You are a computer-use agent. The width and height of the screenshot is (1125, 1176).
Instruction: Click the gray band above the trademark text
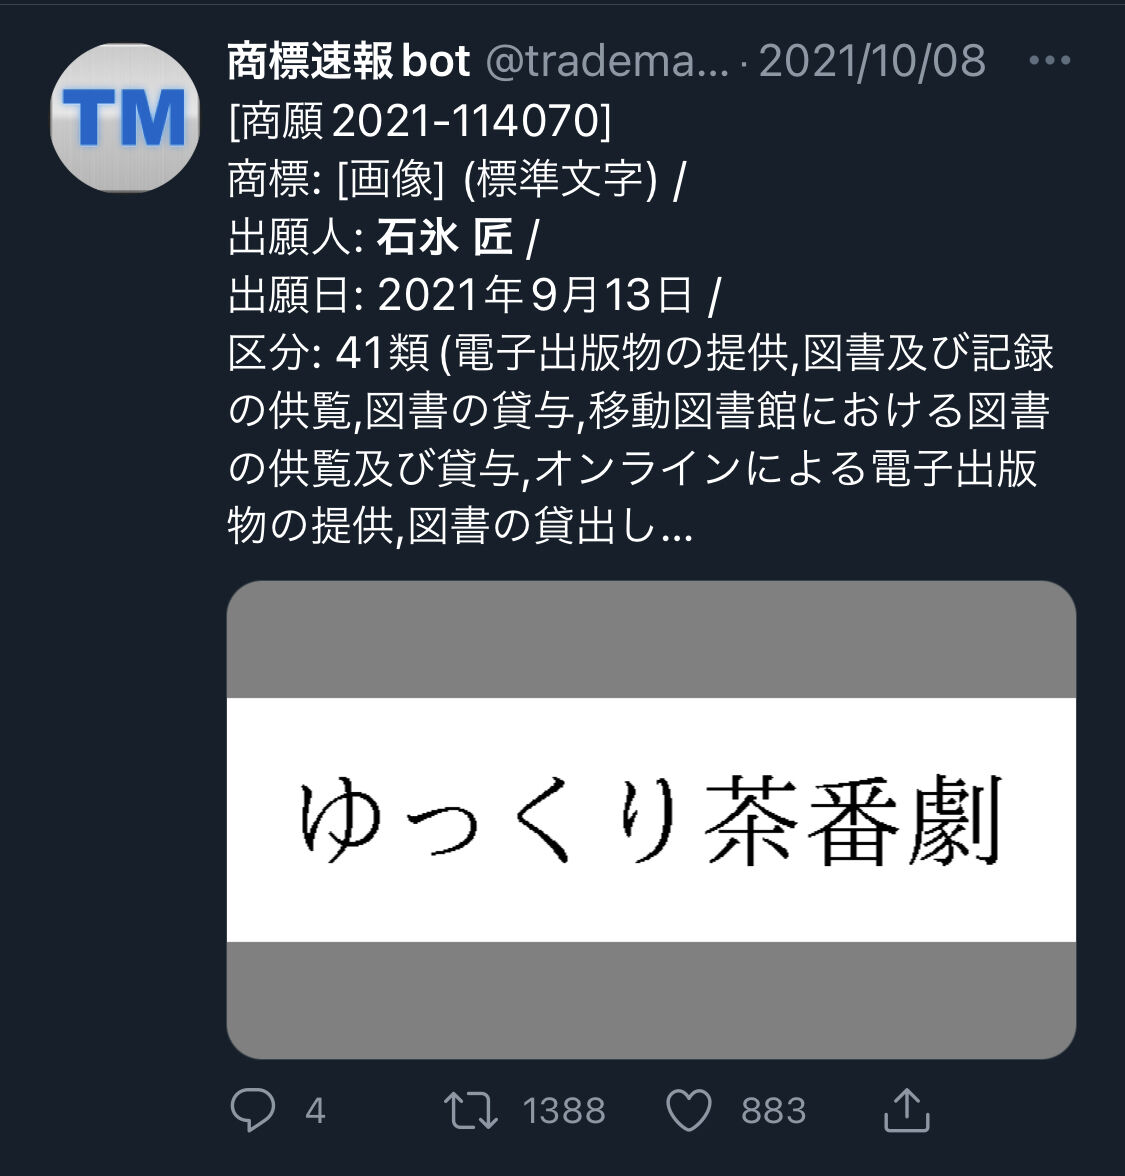[x=651, y=640]
